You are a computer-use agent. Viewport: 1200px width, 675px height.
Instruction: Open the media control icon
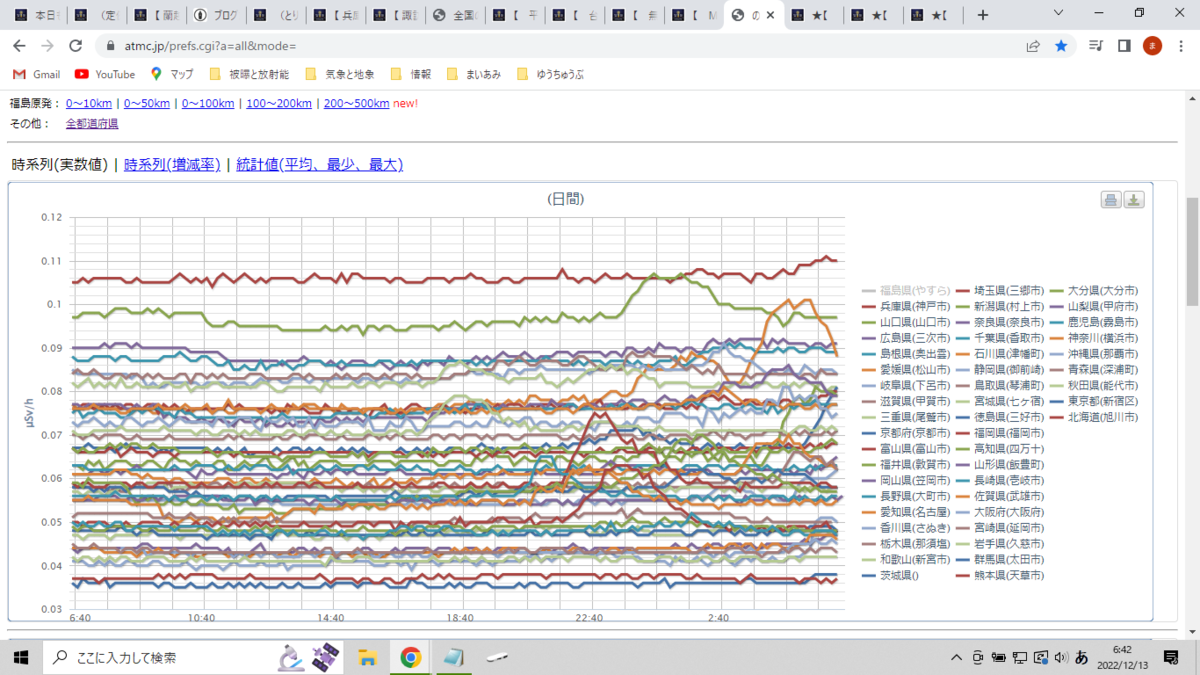pyautogui.click(x=1097, y=46)
